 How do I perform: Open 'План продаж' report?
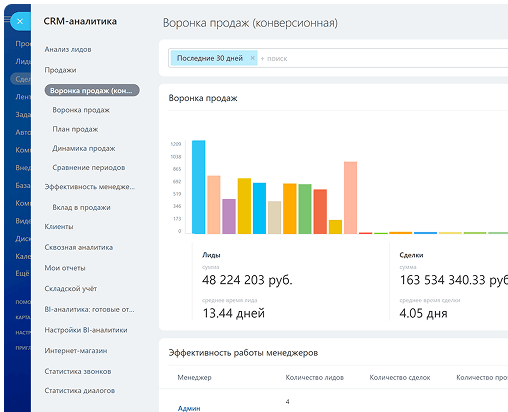coord(75,129)
